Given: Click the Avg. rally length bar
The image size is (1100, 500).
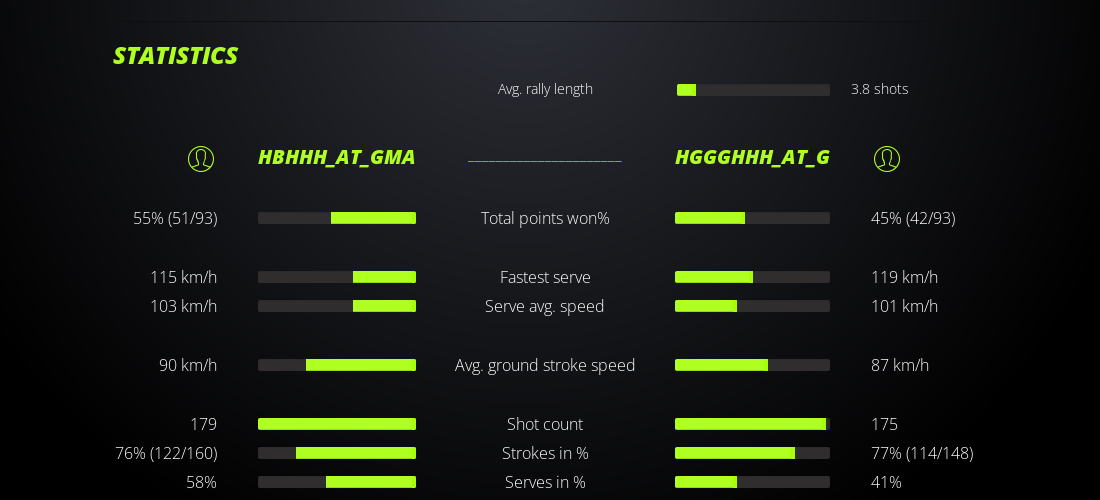Looking at the screenshot, I should click(x=753, y=90).
